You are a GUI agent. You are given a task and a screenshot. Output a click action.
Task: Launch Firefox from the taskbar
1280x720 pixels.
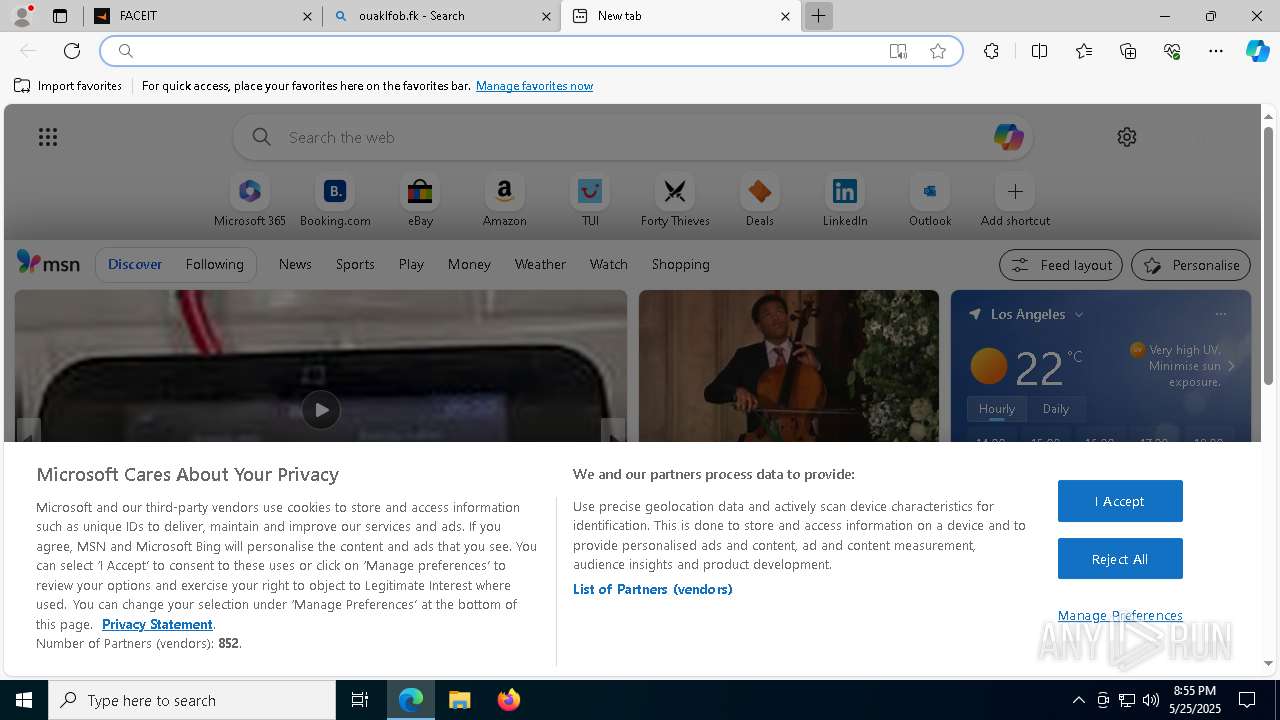pyautogui.click(x=509, y=700)
